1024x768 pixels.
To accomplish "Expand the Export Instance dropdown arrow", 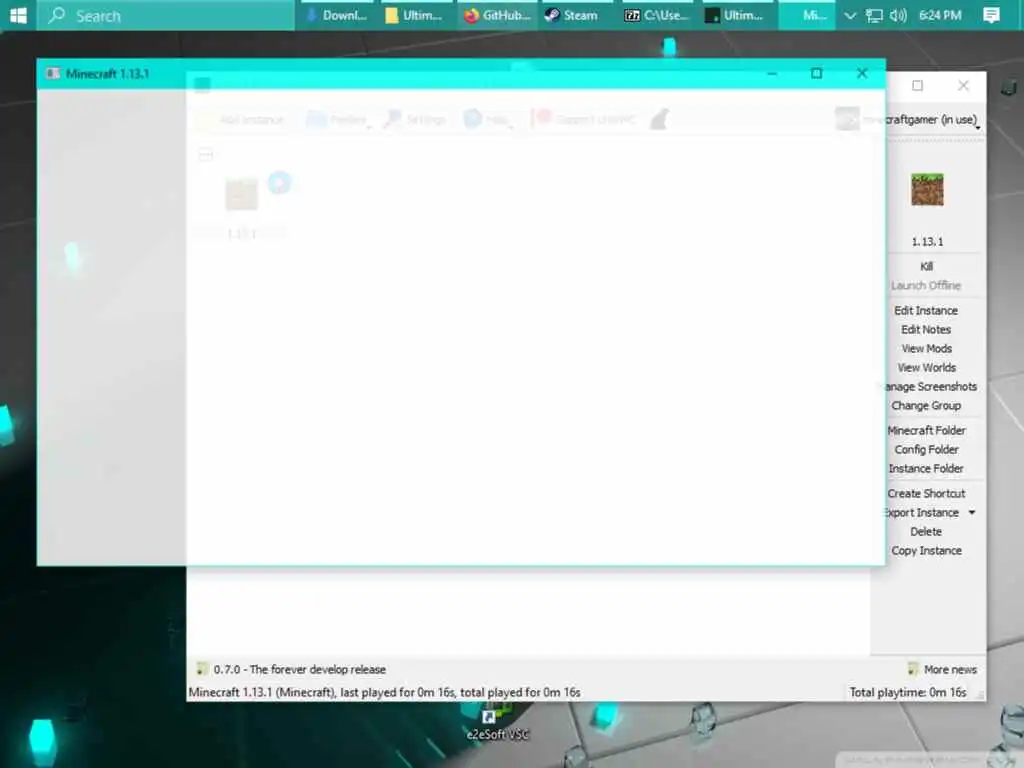I will [972, 513].
